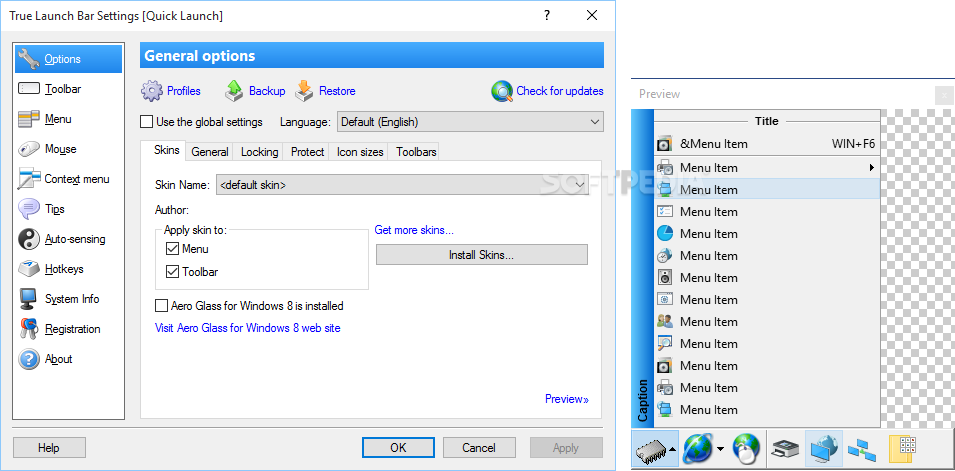
Task: Open Visit Aero Glass web site link
Action: click(x=248, y=328)
